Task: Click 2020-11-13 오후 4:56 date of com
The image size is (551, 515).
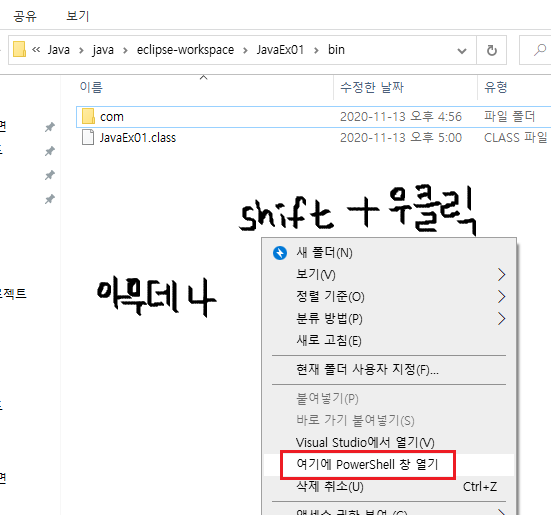Action: 401,117
